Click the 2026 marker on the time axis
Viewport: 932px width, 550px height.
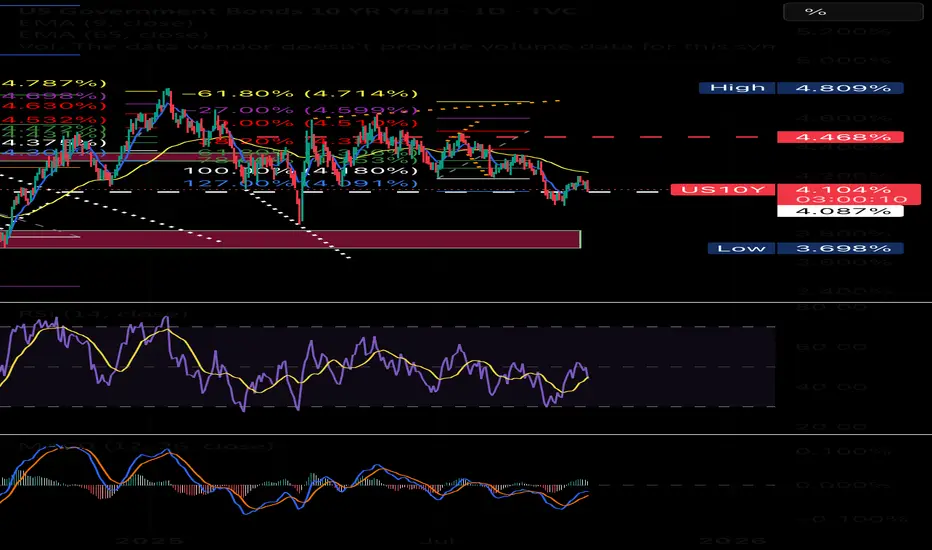[733, 541]
